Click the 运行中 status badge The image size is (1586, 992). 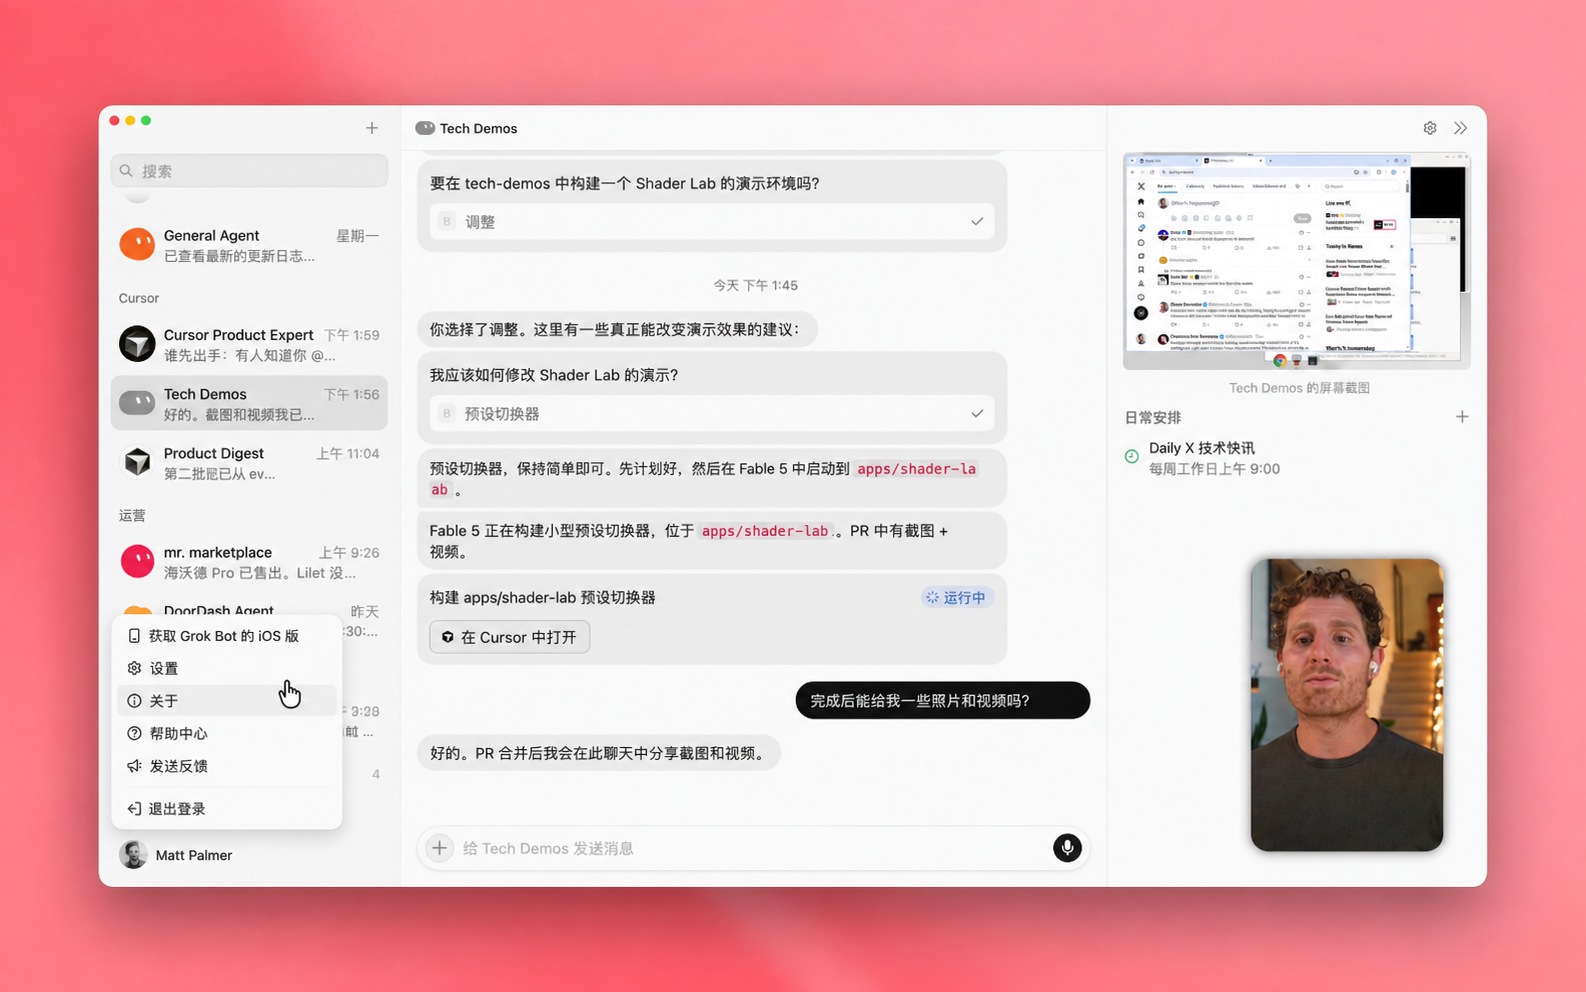point(956,597)
